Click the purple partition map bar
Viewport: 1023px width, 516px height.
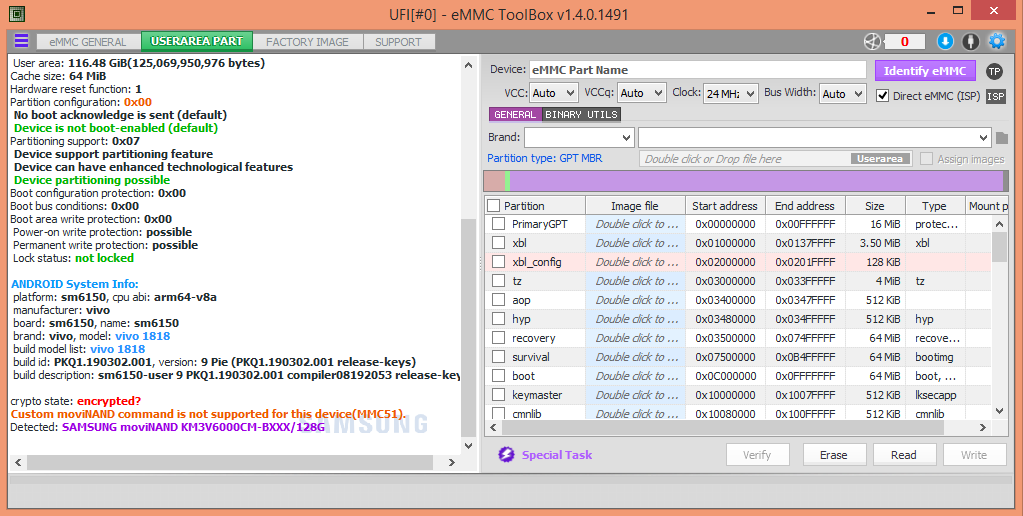pyautogui.click(x=756, y=181)
